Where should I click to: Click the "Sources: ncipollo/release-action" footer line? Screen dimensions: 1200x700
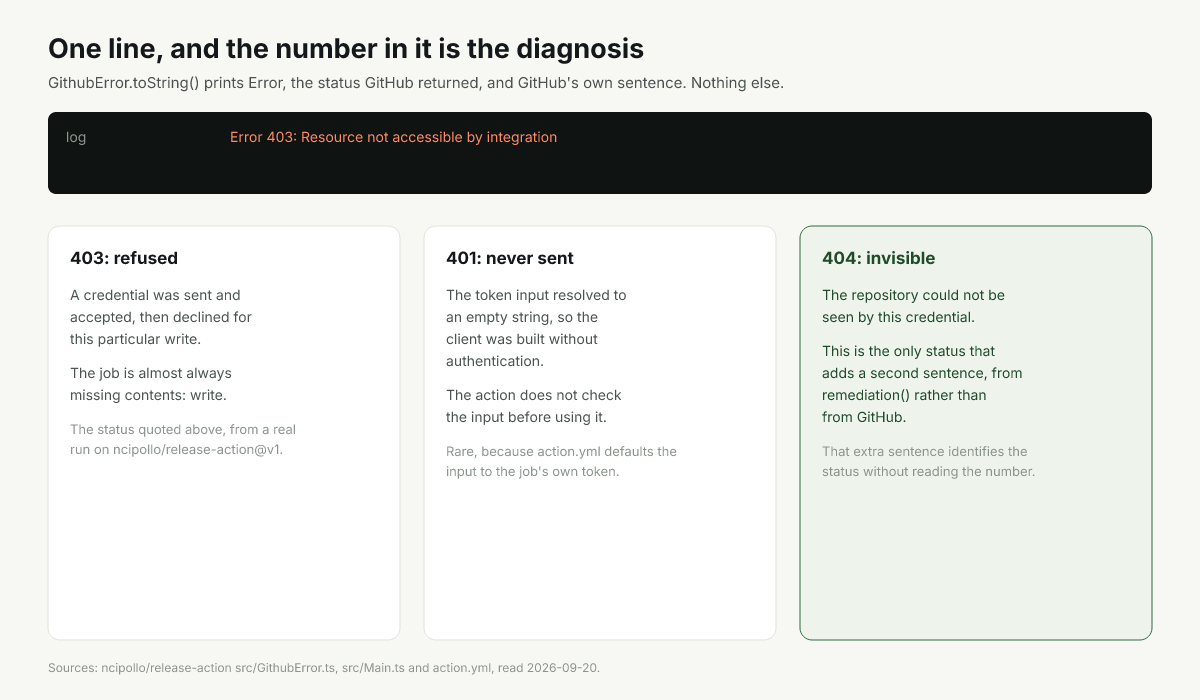pos(324,667)
